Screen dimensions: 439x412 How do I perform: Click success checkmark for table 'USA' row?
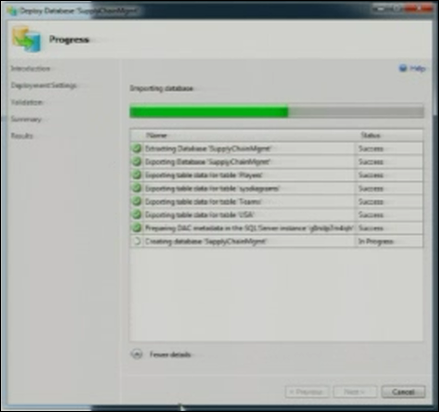(137, 214)
